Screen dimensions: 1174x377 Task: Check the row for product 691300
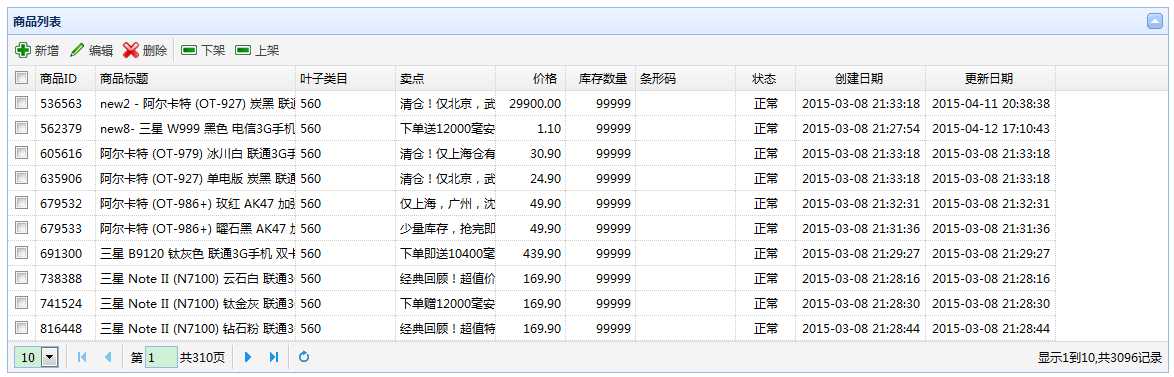tap(22, 253)
